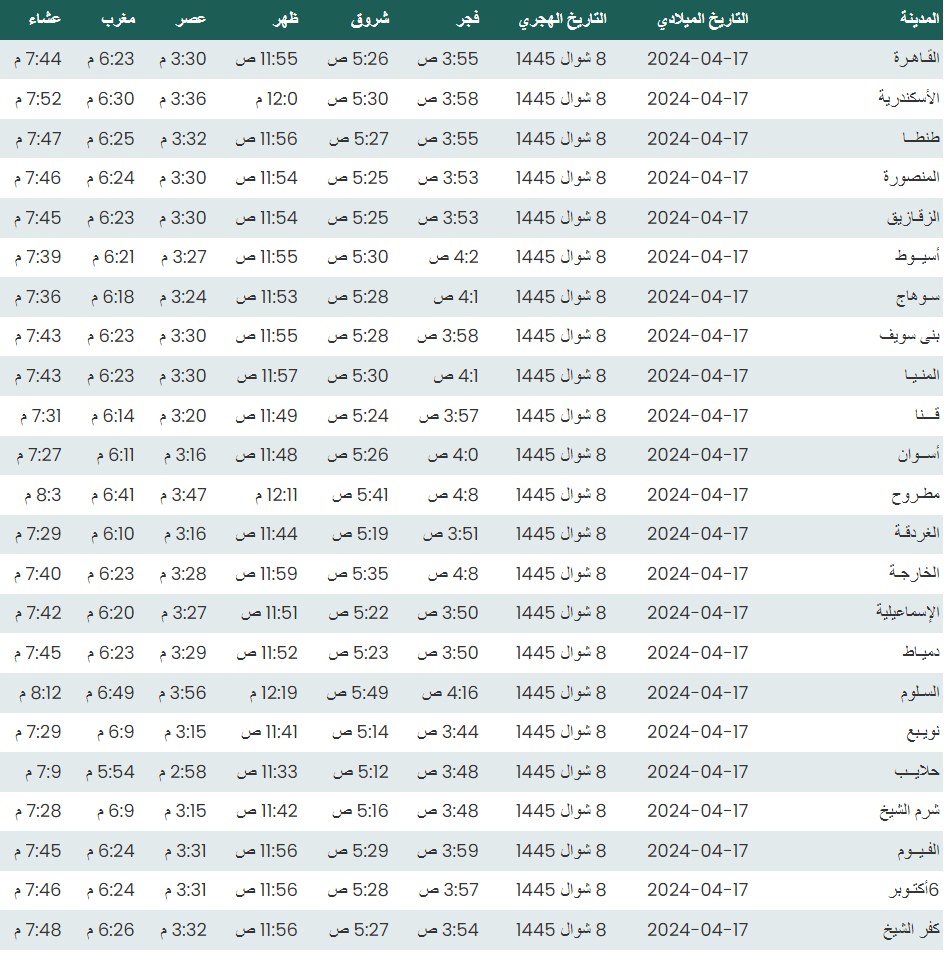Select the "مغرب" column header
The image size is (944, 954).
(x=118, y=20)
